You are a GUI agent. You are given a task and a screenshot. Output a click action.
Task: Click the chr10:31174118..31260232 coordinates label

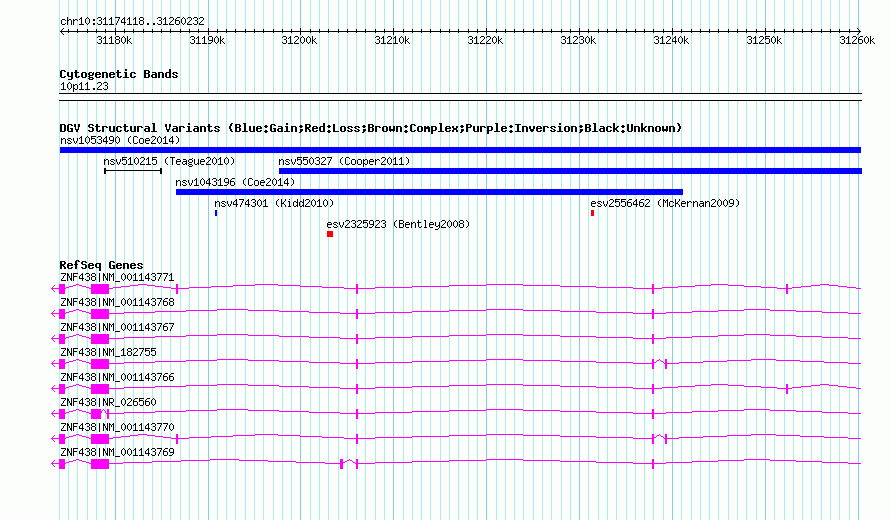132,21
